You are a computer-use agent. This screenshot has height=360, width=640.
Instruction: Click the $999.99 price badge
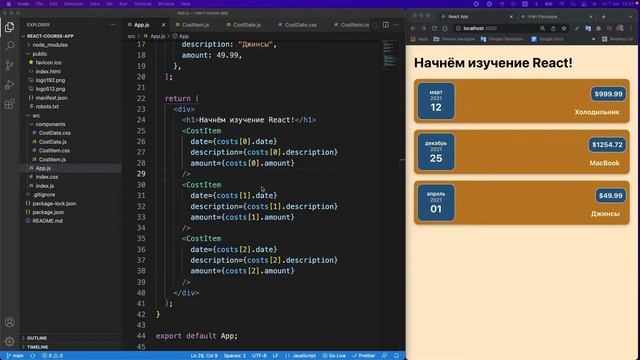click(608, 94)
